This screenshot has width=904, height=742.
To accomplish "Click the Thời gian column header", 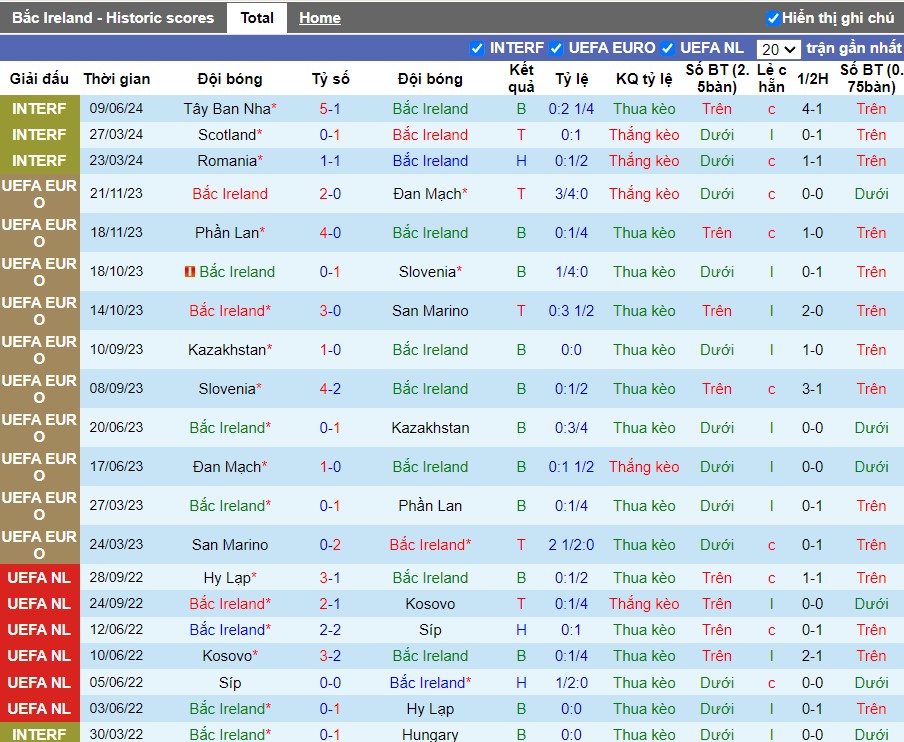I will 116,78.
